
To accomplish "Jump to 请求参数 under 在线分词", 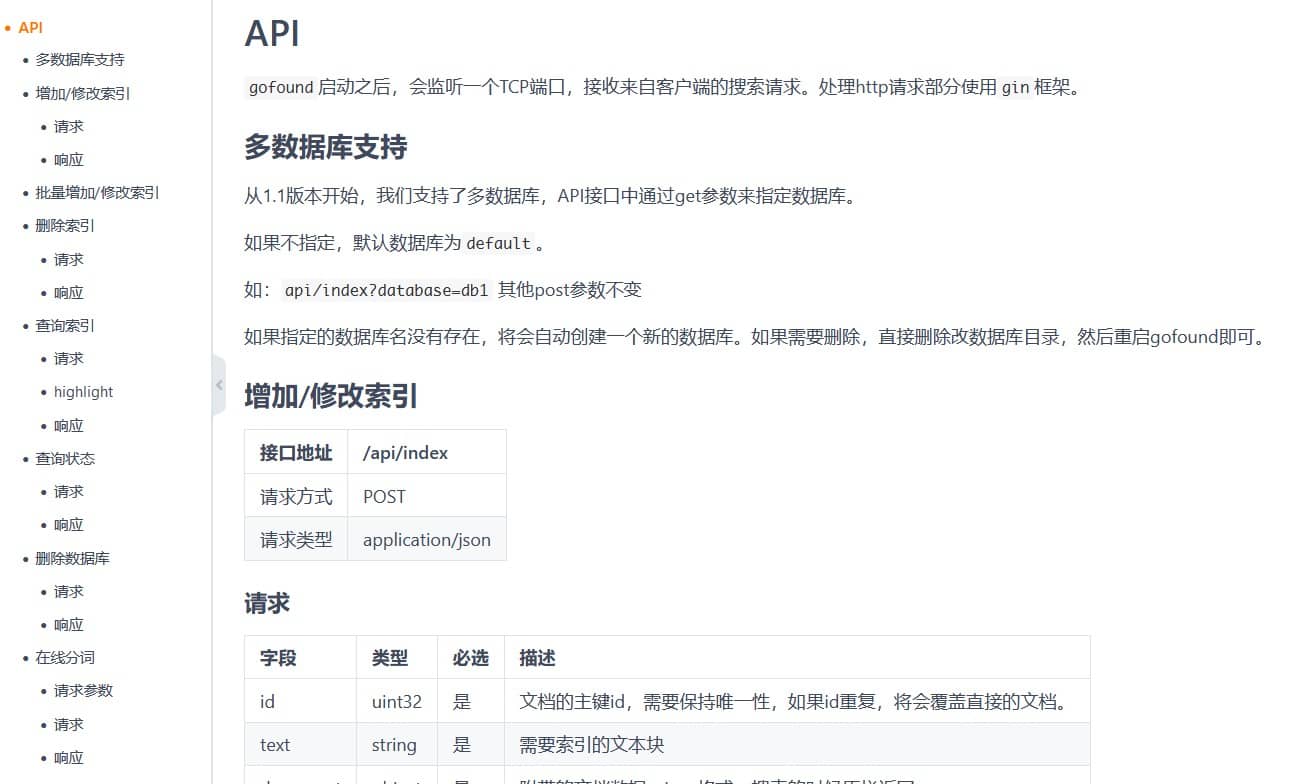I will pos(83,691).
